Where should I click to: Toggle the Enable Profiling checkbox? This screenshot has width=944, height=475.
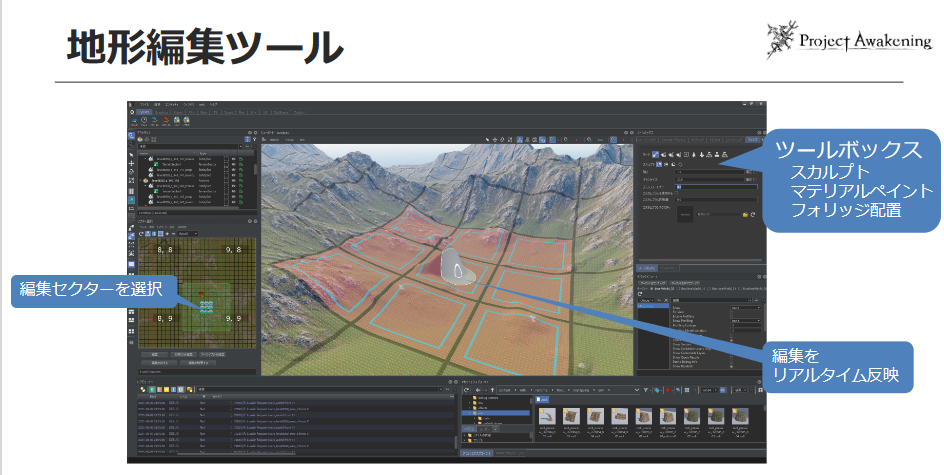731,316
